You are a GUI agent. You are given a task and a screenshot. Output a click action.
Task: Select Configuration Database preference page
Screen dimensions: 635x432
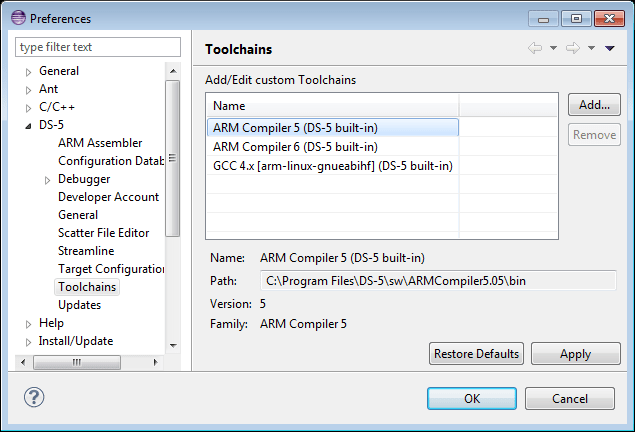point(111,161)
